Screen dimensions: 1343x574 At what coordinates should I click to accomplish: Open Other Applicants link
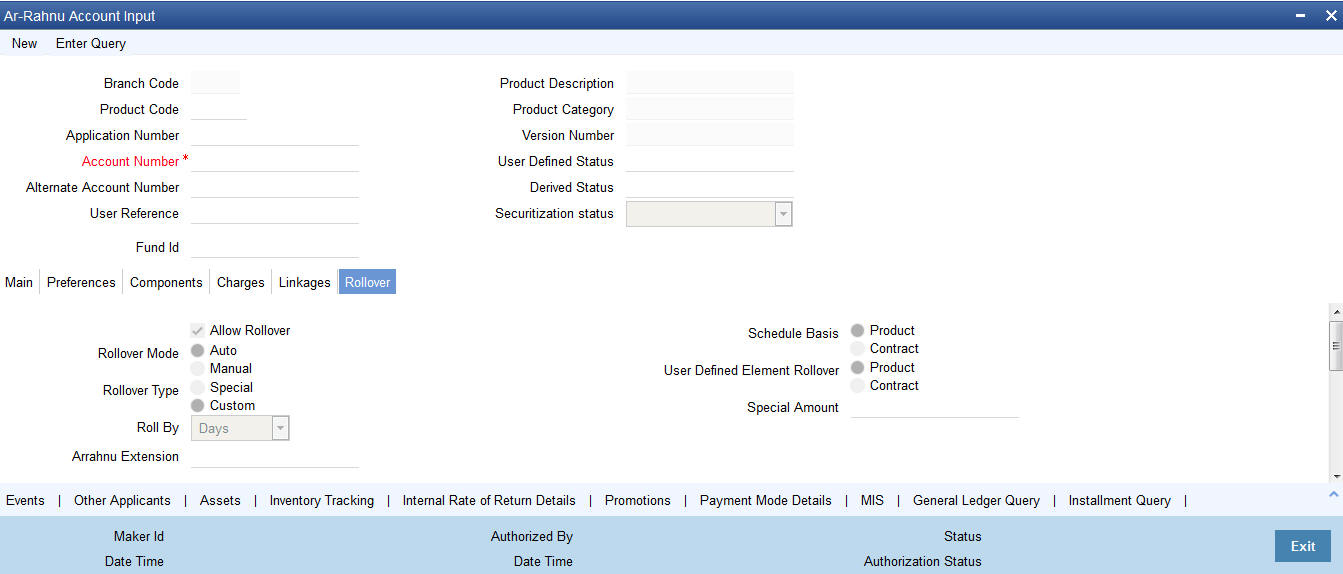(x=122, y=500)
